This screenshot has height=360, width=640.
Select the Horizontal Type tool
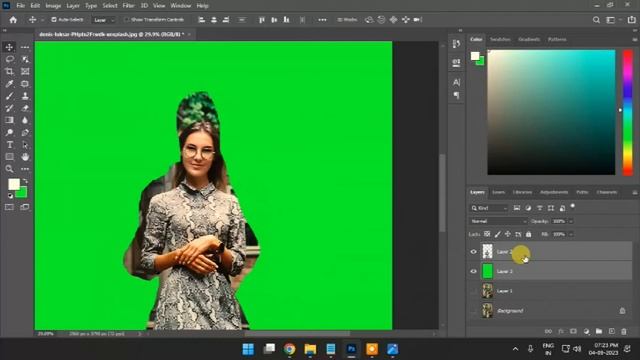tap(9, 145)
